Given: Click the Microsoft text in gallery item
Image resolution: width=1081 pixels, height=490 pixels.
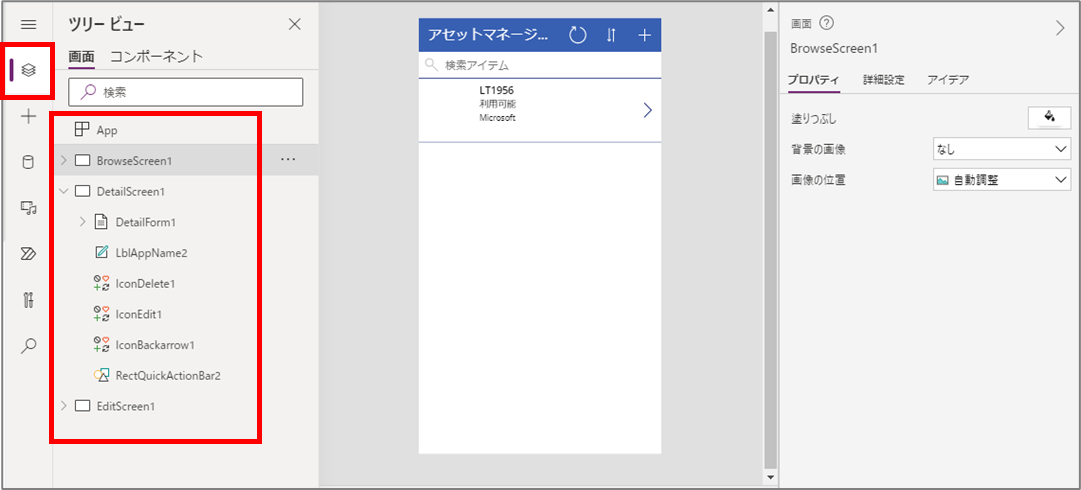Looking at the screenshot, I should pos(498,118).
